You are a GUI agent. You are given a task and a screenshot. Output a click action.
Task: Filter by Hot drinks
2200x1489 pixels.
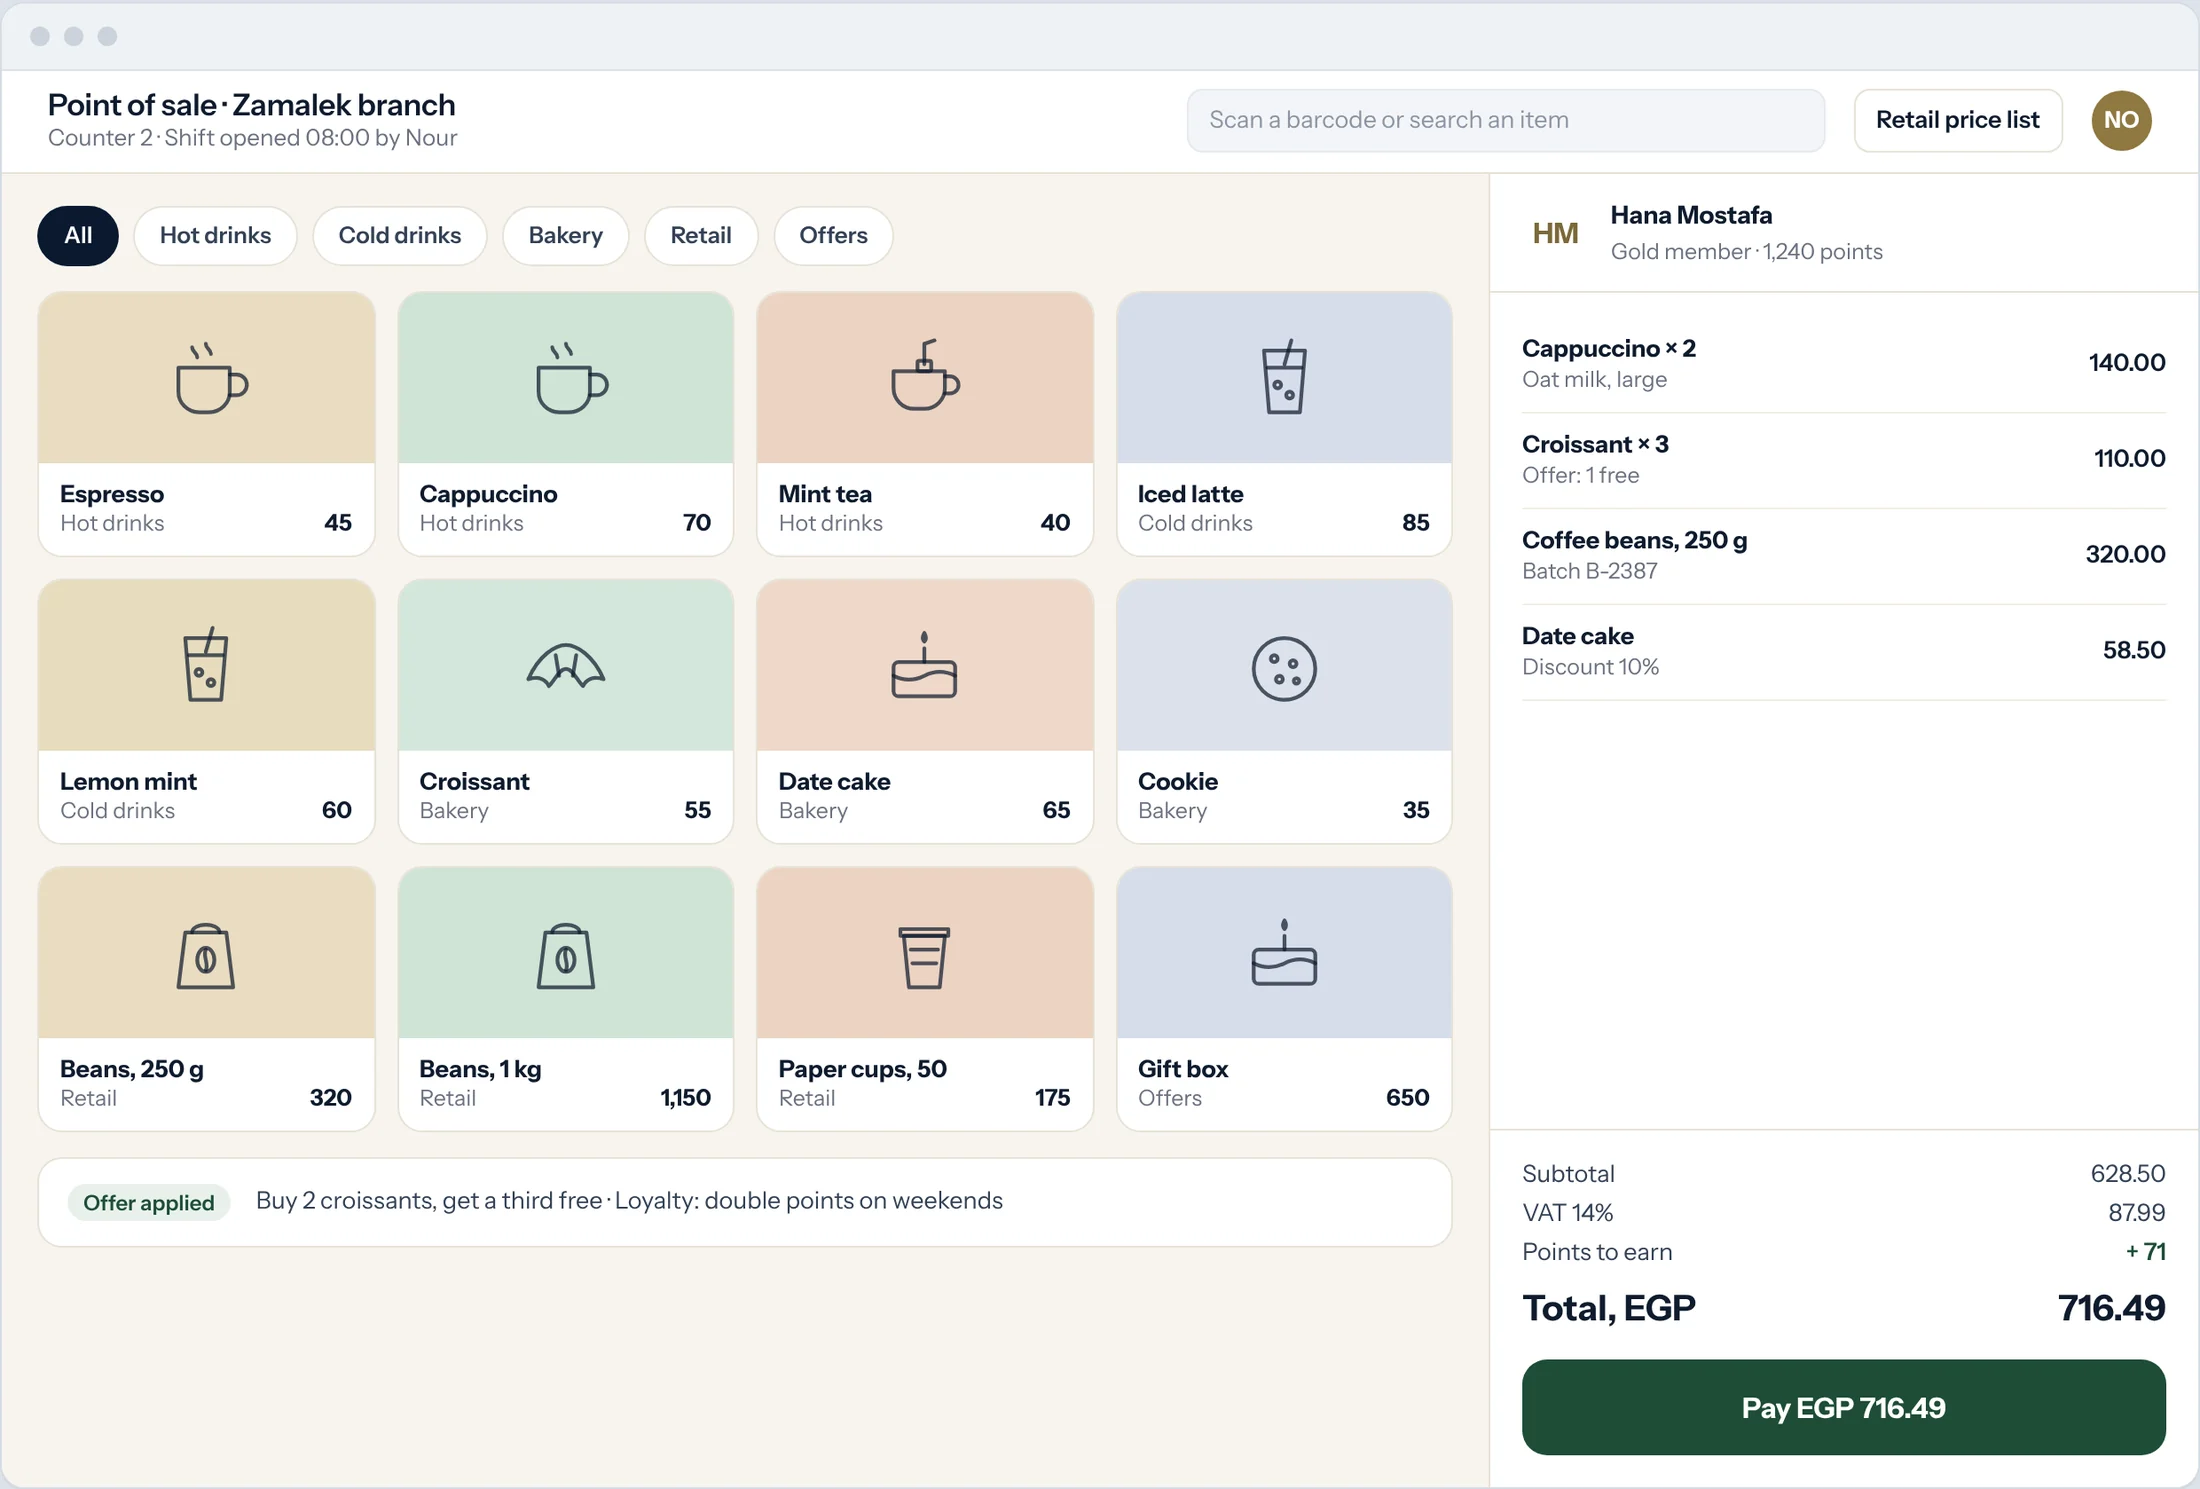pyautogui.click(x=215, y=236)
